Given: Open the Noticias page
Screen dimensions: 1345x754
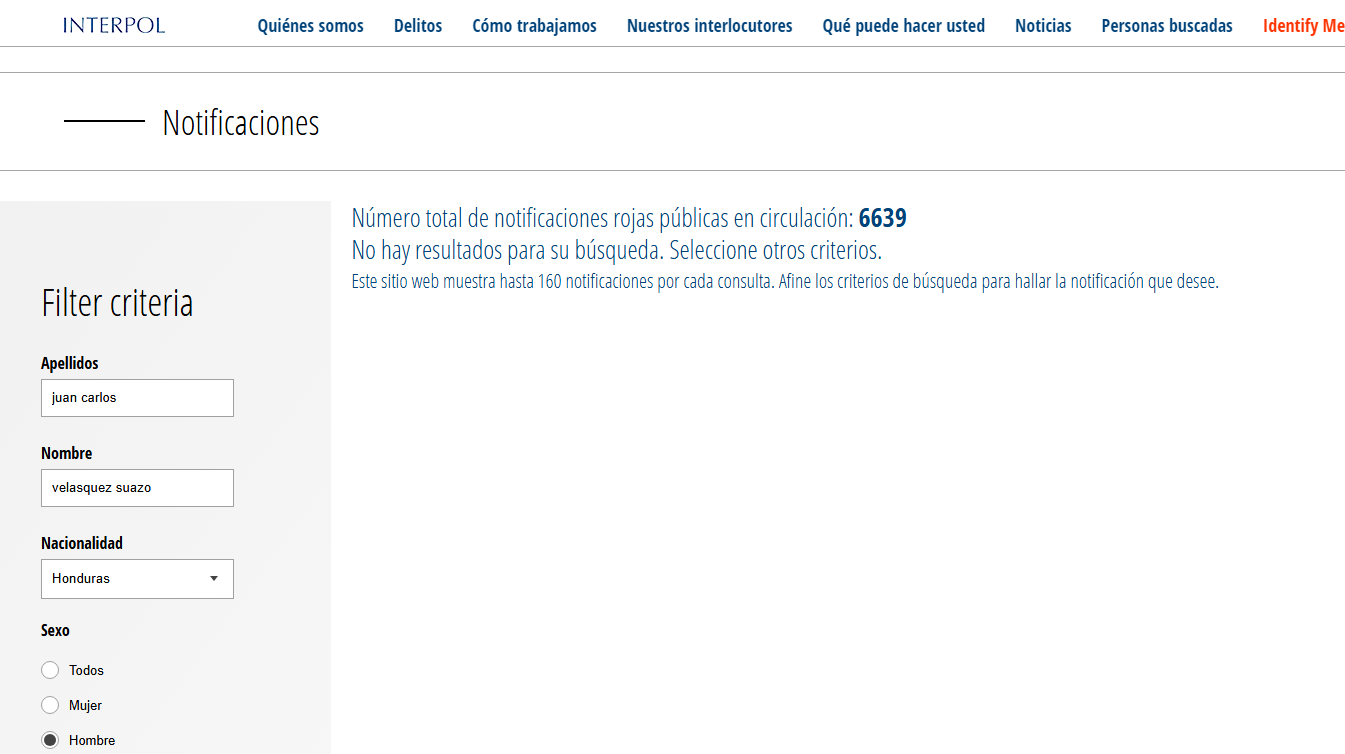Looking at the screenshot, I should tap(1043, 26).
